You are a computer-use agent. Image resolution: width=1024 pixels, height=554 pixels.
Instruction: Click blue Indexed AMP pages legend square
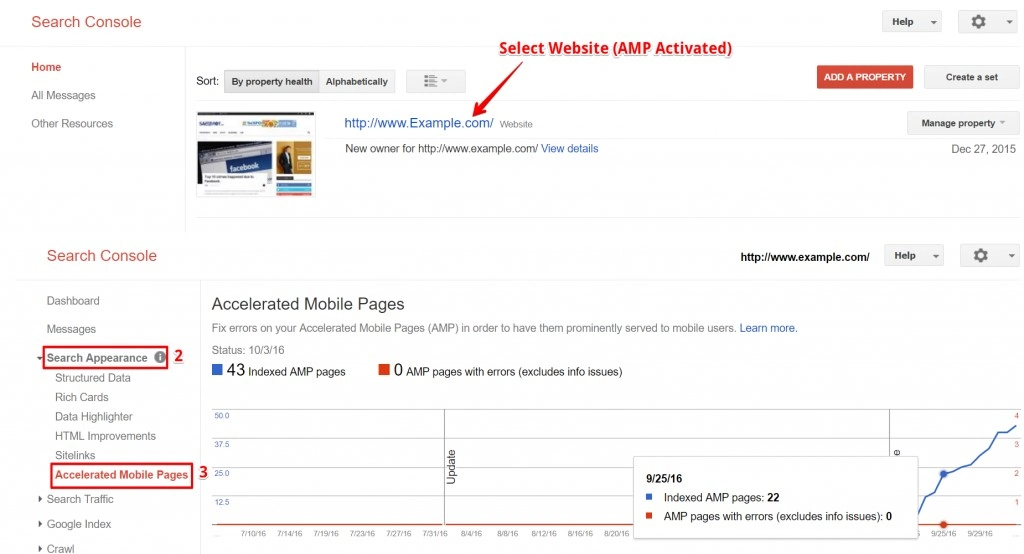click(218, 371)
